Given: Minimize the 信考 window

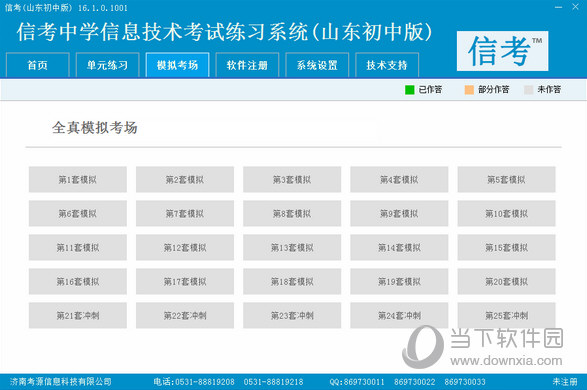Looking at the screenshot, I should pyautogui.click(x=559, y=7).
